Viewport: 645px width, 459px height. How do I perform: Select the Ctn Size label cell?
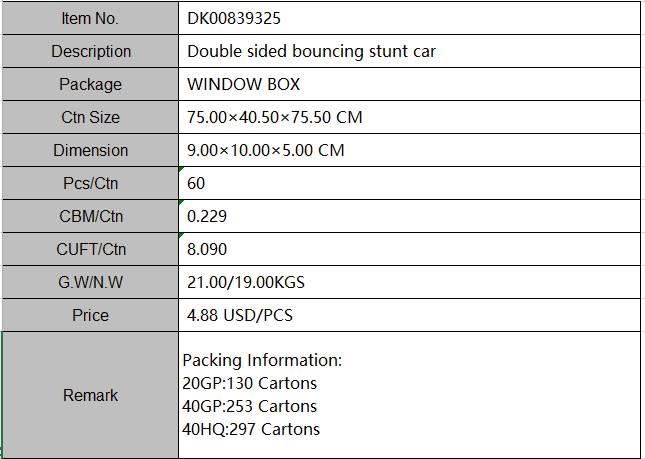coord(90,117)
